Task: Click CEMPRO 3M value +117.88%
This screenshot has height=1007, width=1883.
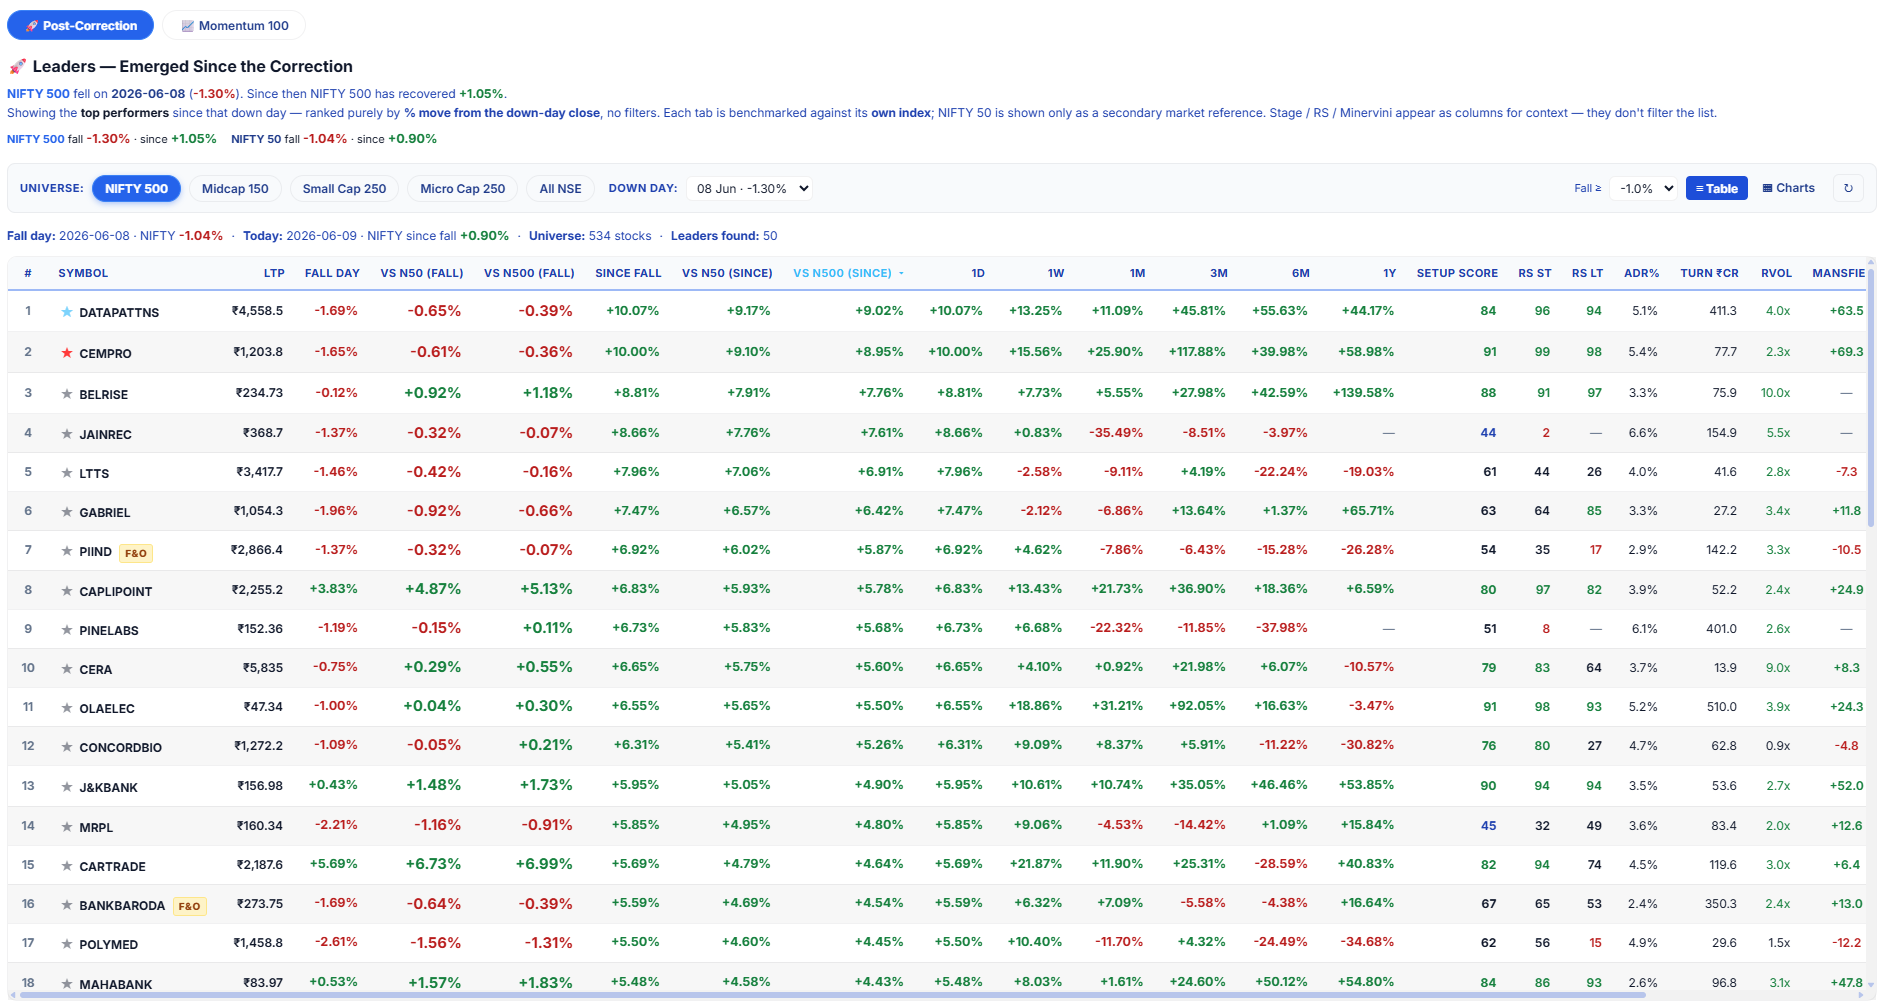Action: pyautogui.click(x=1197, y=352)
